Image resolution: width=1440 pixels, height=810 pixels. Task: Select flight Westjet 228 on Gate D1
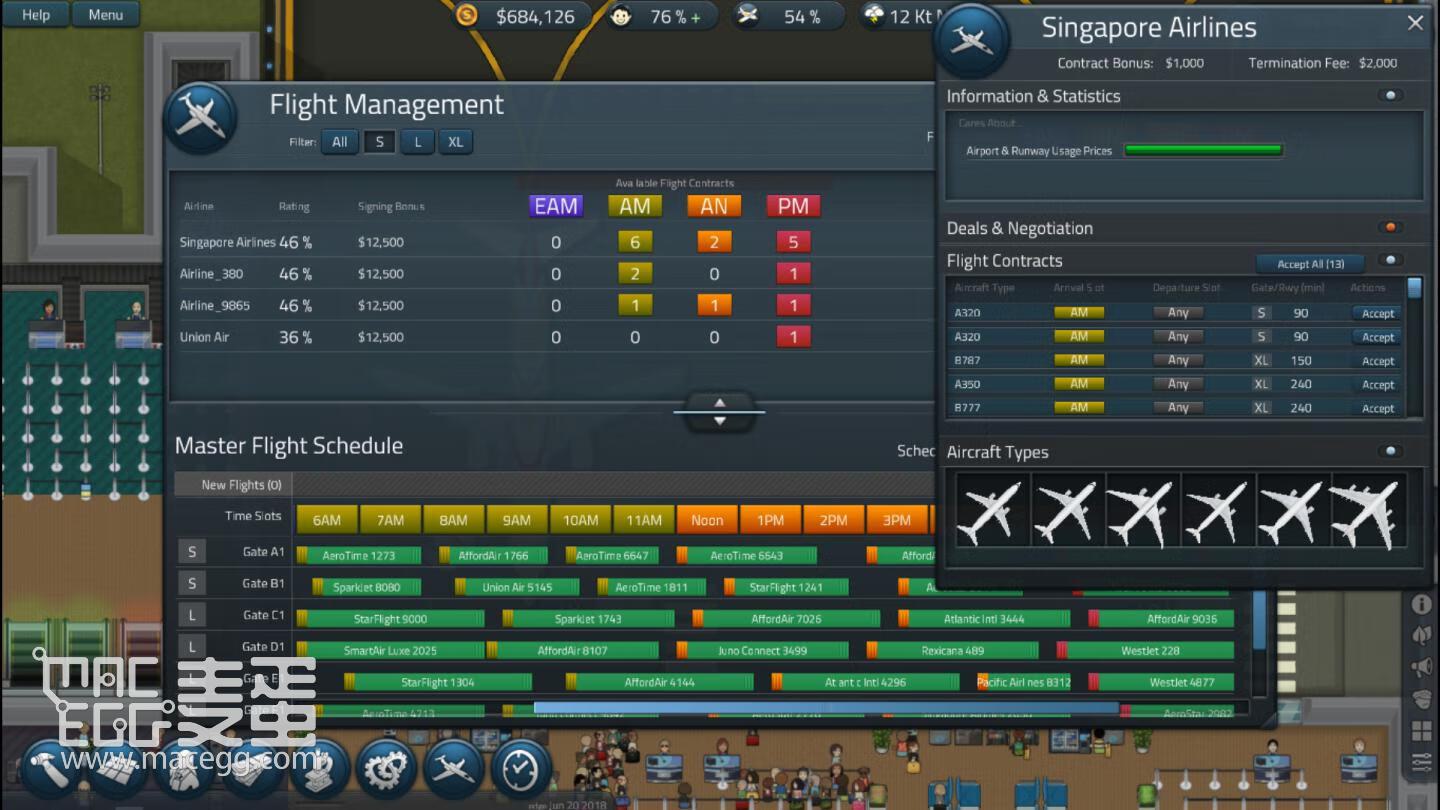click(1146, 651)
